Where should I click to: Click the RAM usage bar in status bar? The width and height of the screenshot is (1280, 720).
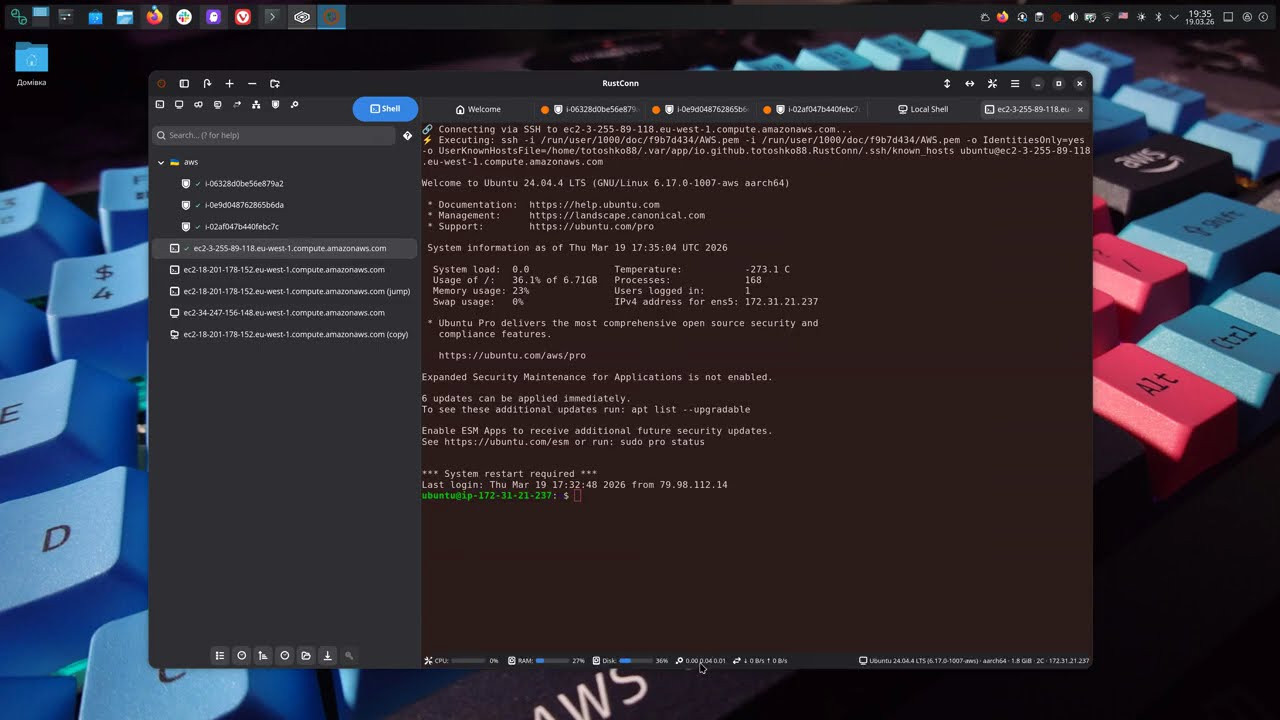pyautogui.click(x=552, y=661)
